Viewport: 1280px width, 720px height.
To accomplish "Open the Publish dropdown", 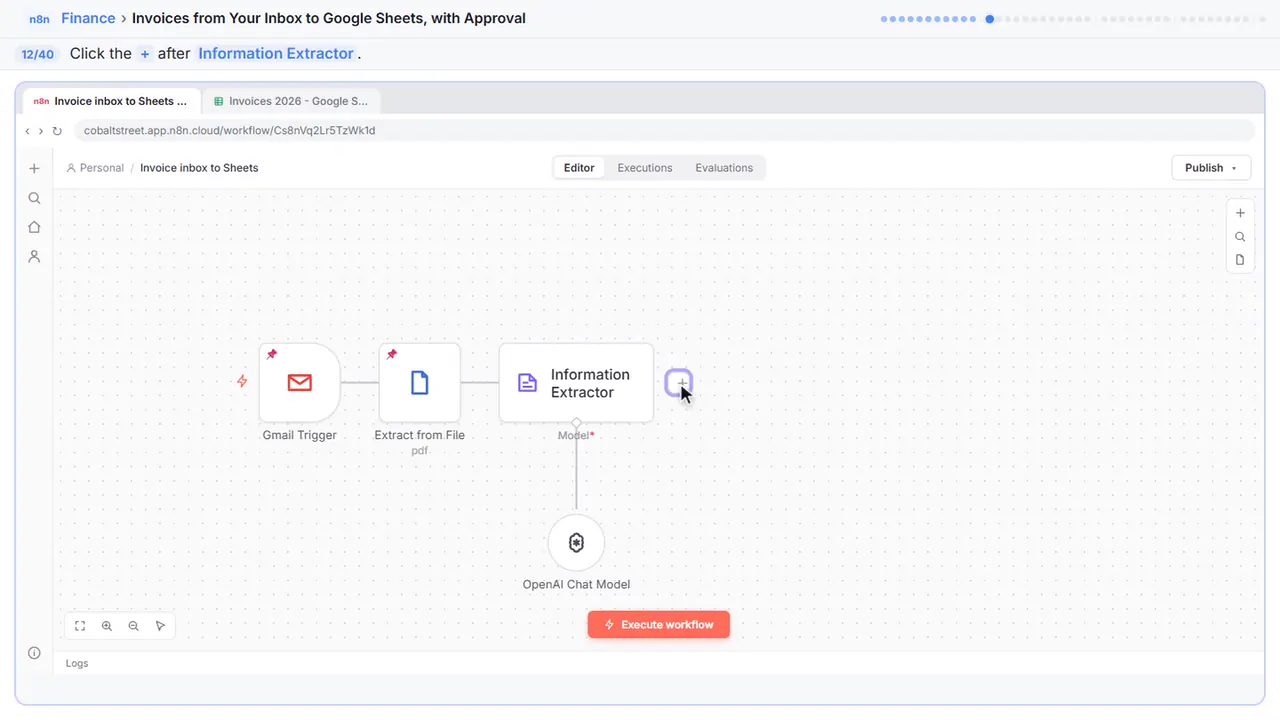I will (x=1211, y=168).
